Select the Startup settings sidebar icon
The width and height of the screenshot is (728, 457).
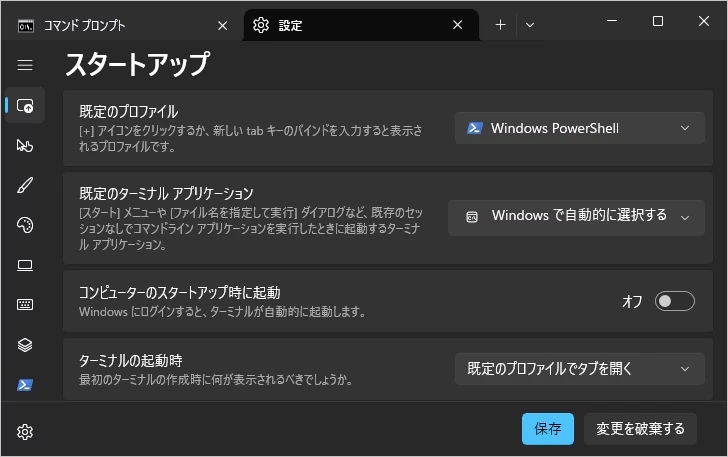[25, 106]
